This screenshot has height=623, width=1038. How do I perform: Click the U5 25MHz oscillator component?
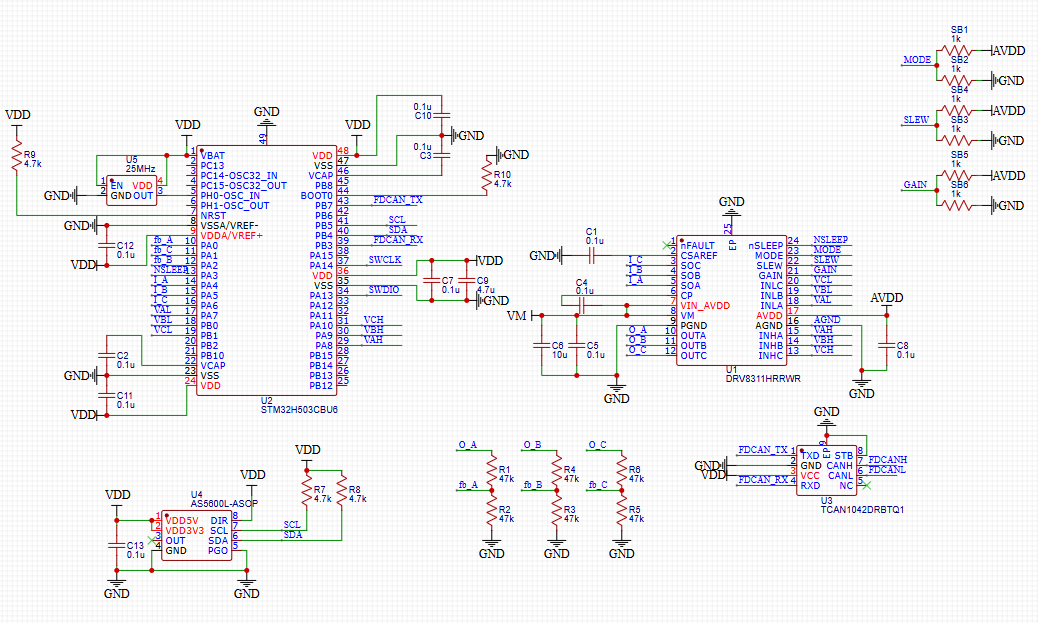pos(131,190)
